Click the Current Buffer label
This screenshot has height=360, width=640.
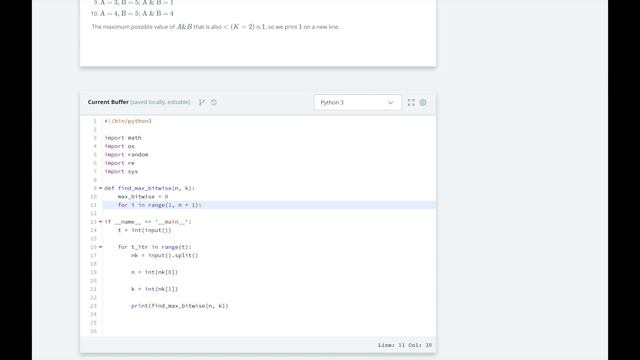pyautogui.click(x=108, y=102)
